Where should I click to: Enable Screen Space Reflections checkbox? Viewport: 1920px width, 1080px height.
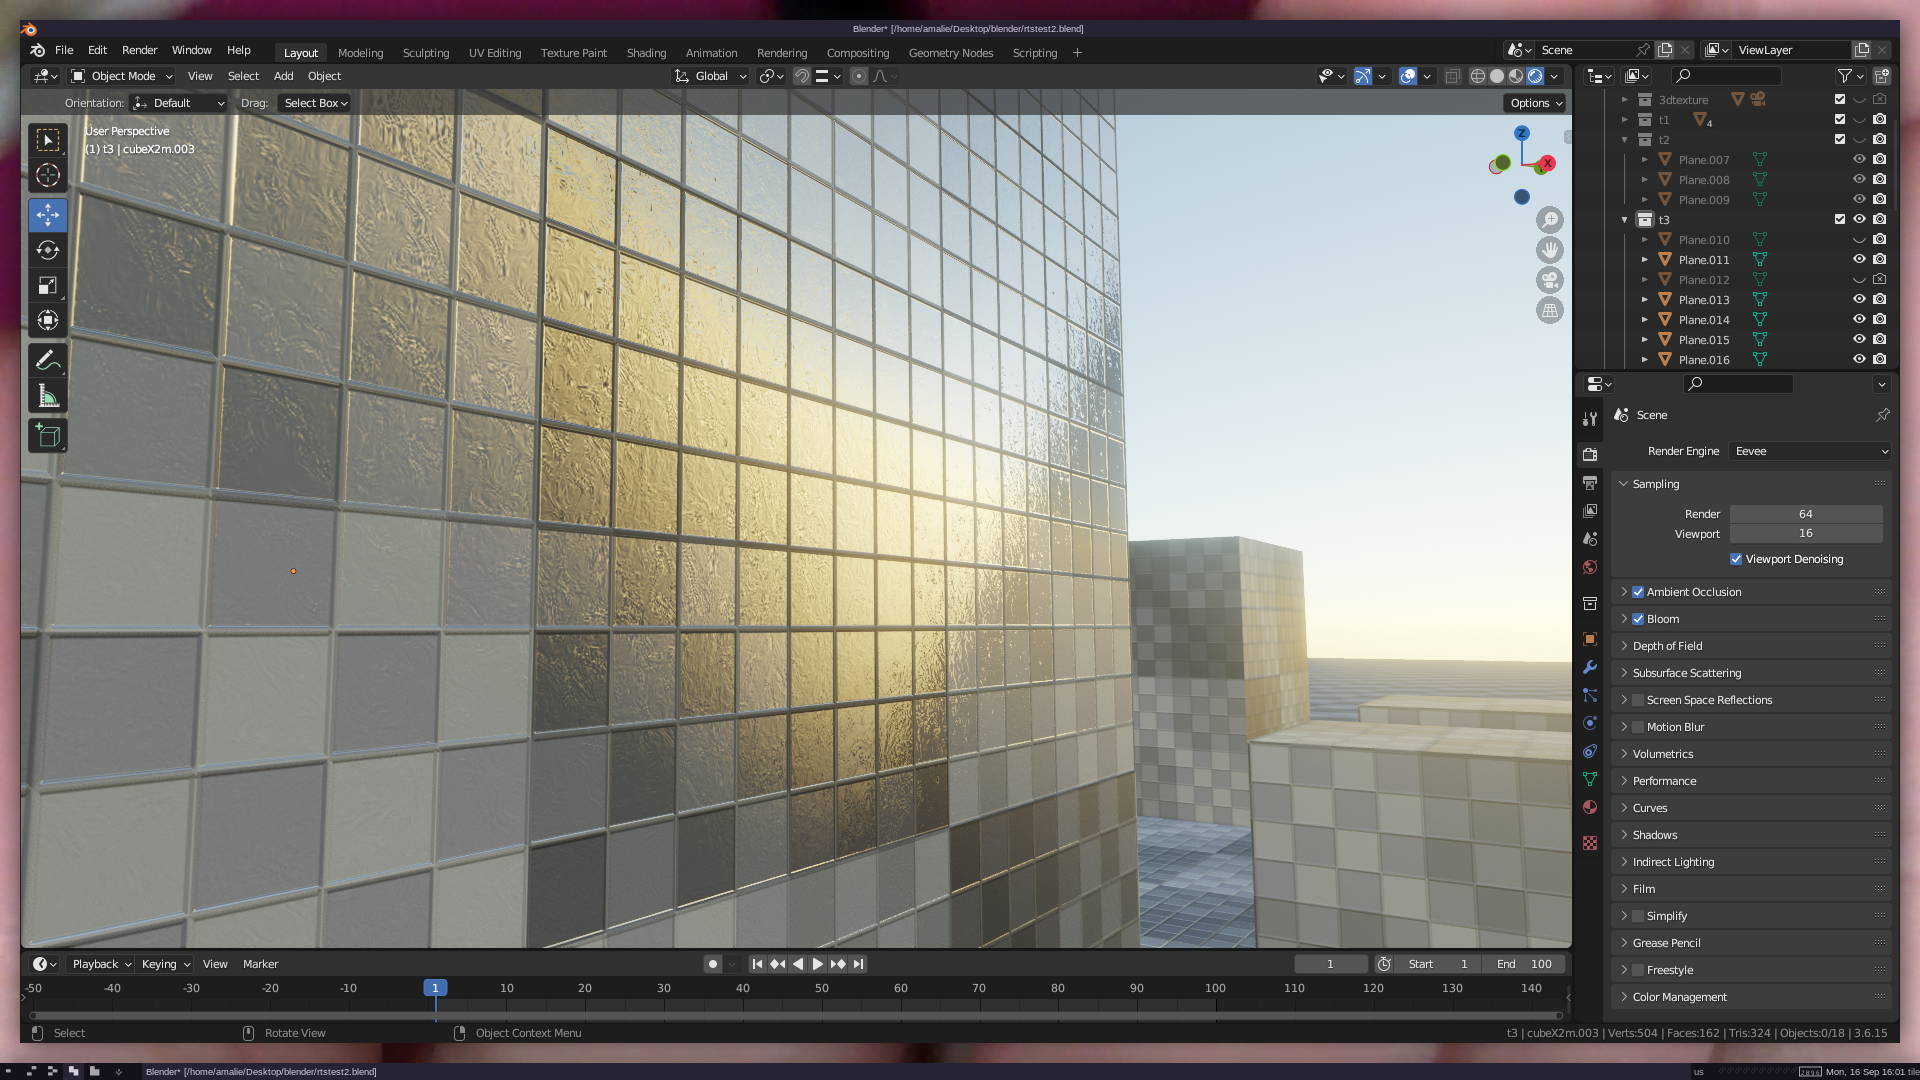(x=1638, y=700)
